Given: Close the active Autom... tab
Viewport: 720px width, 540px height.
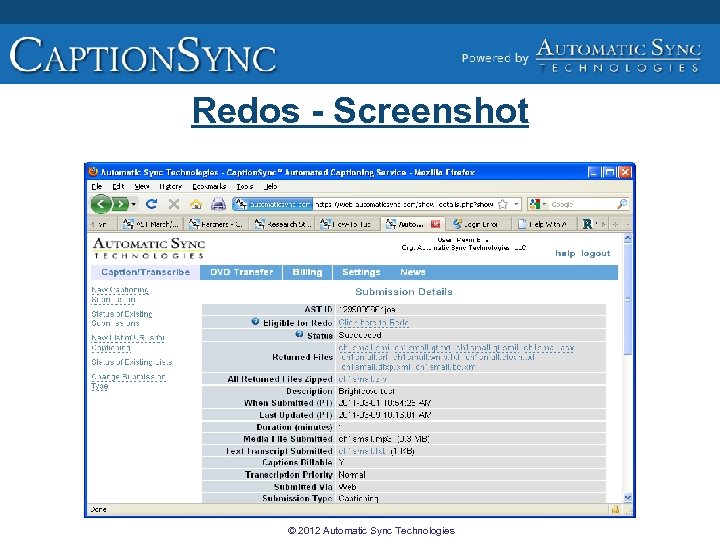Looking at the screenshot, I should (x=435, y=224).
